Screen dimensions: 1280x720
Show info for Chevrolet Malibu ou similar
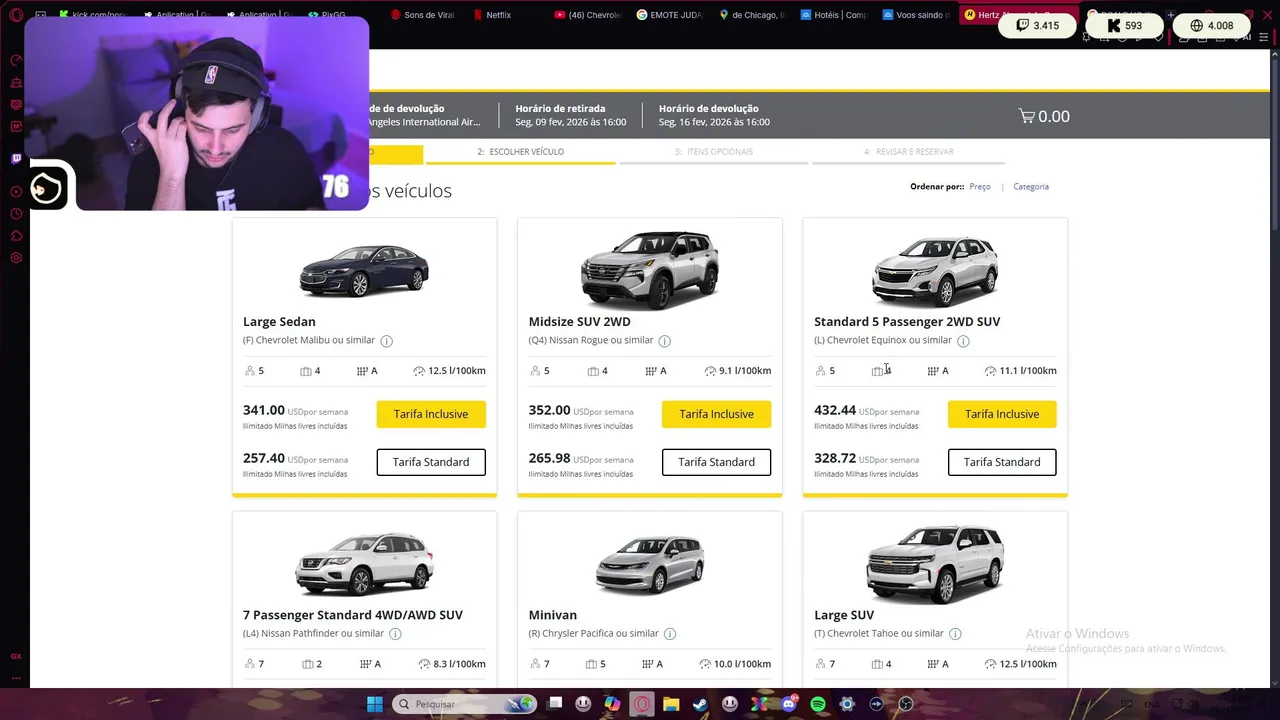pyautogui.click(x=387, y=341)
